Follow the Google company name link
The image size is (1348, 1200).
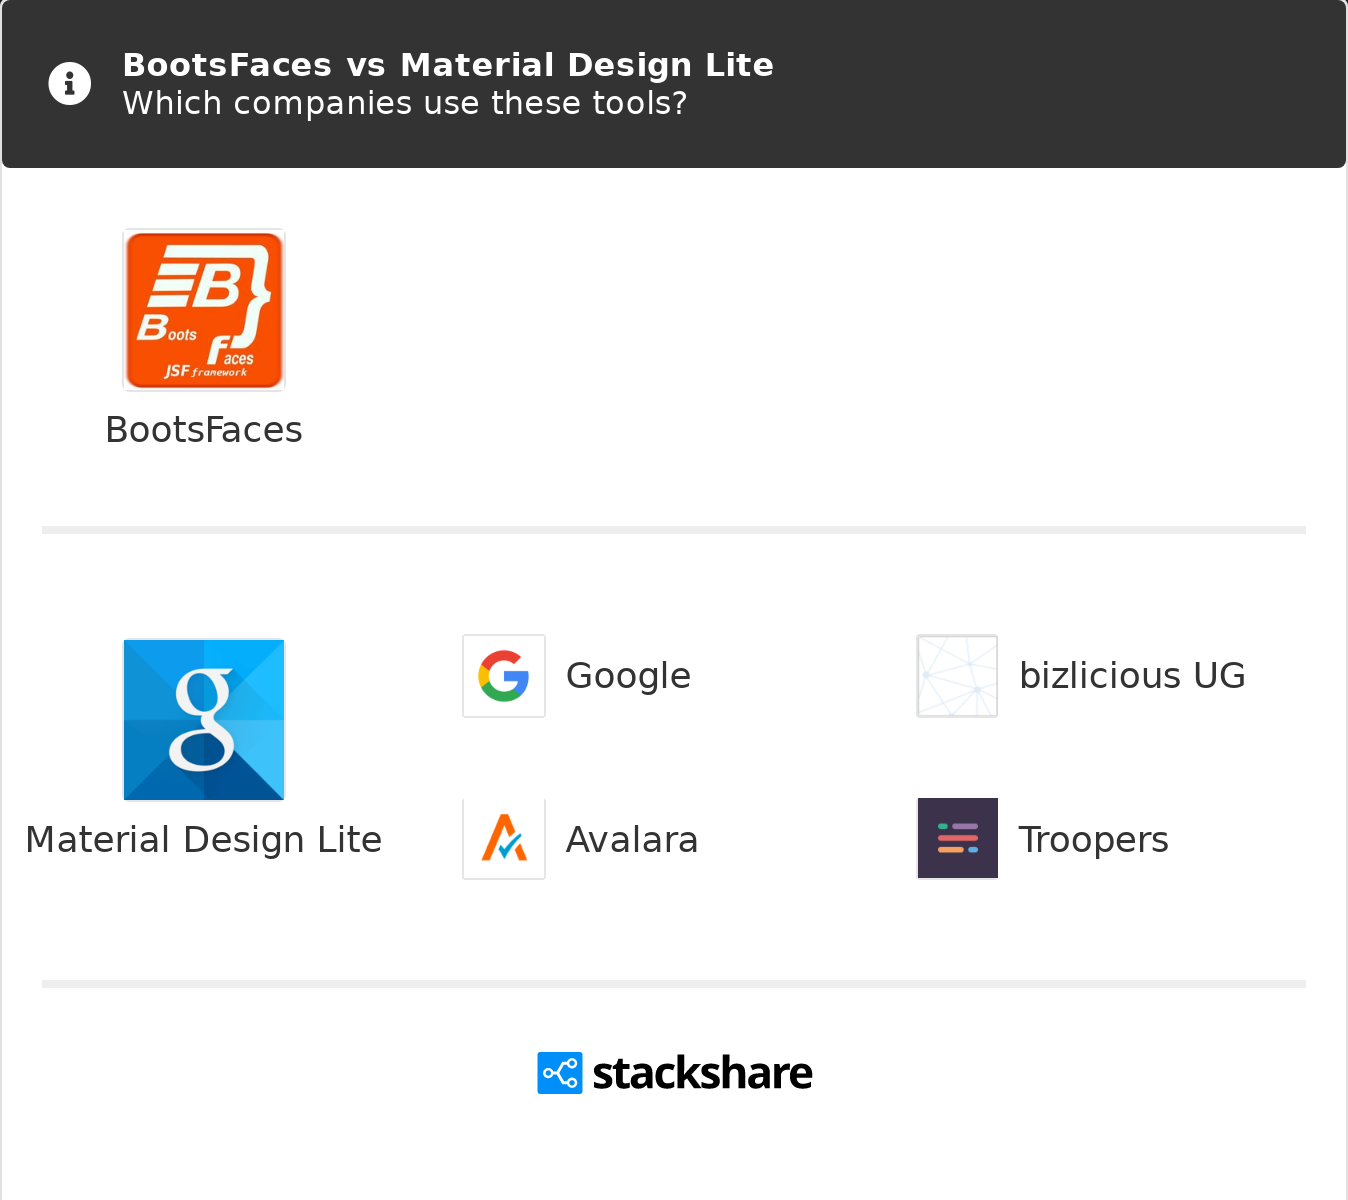[x=628, y=677]
